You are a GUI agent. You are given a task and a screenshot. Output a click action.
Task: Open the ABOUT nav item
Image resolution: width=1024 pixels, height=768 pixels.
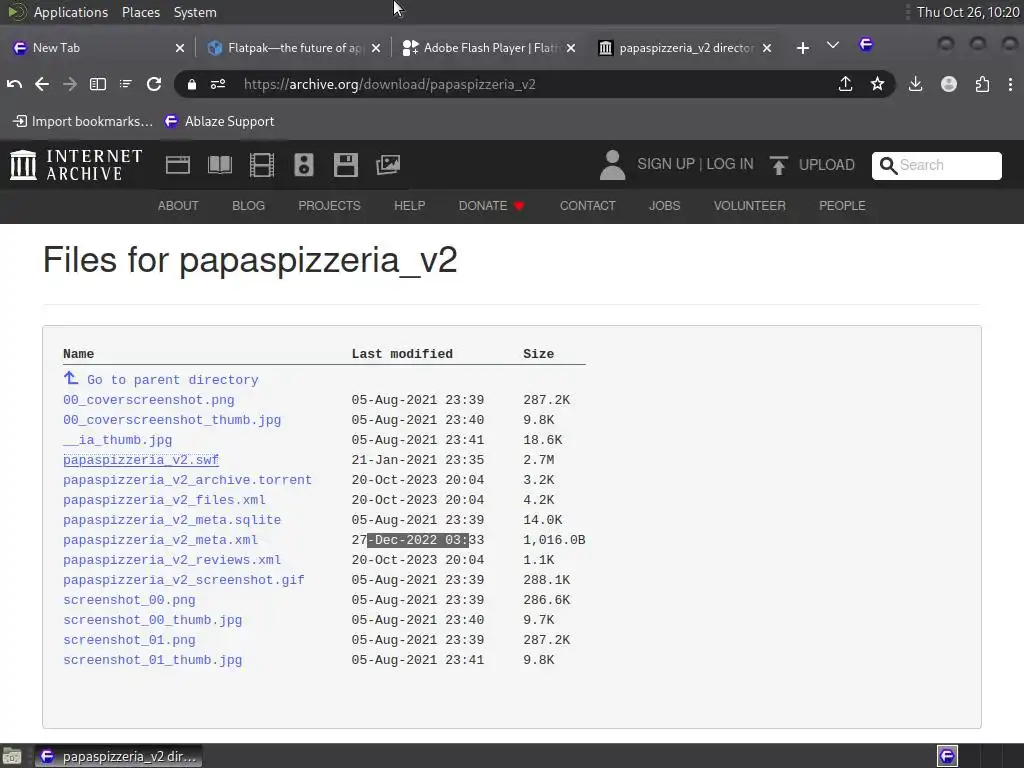(x=178, y=206)
